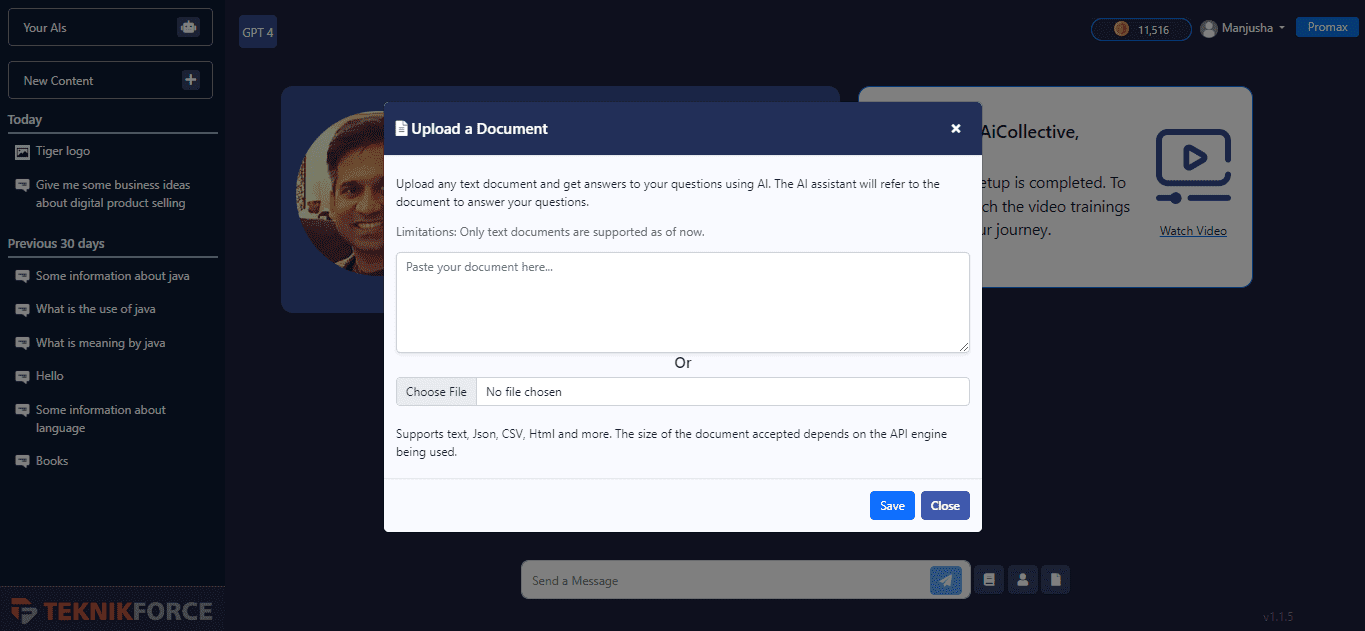The height and width of the screenshot is (631, 1365).
Task: Click the Choose File button
Action: (x=436, y=392)
